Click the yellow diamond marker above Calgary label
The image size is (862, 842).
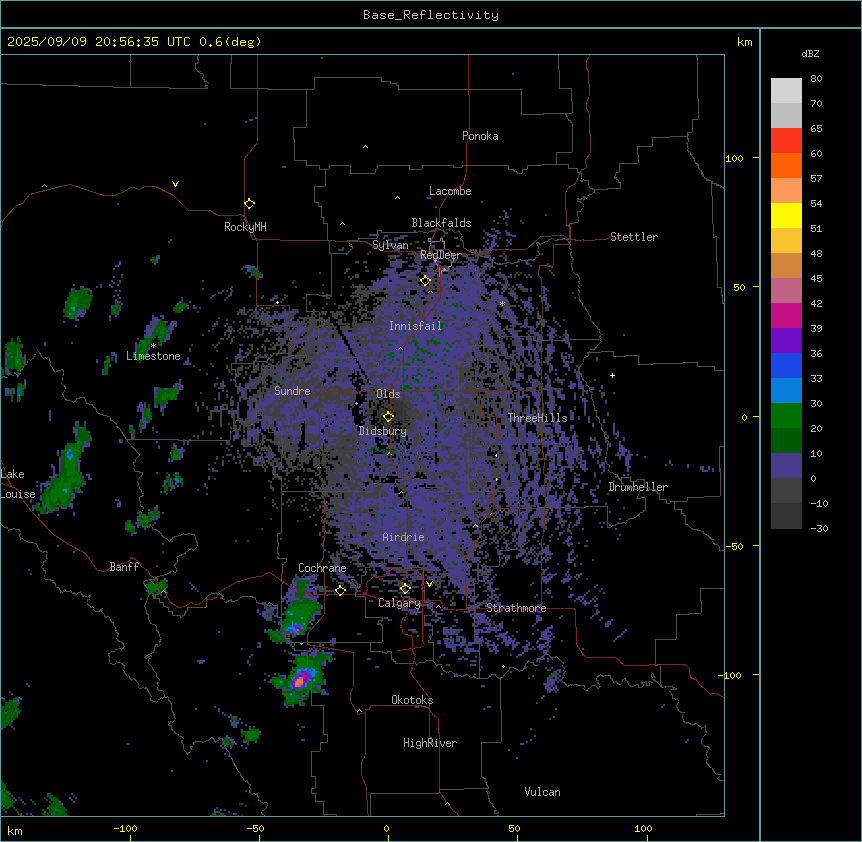(405, 589)
